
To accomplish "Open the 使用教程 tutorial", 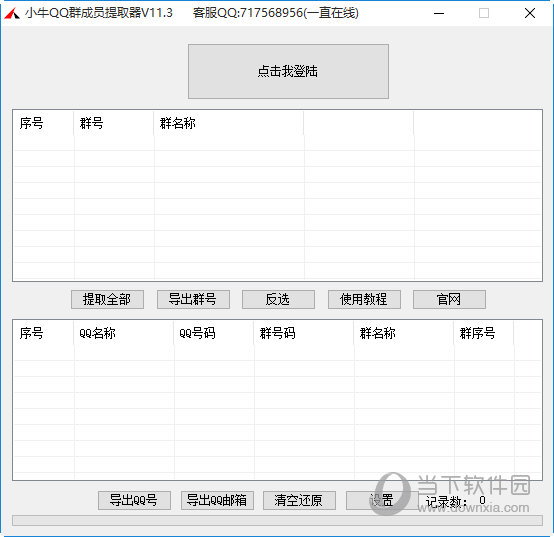I will 364,300.
